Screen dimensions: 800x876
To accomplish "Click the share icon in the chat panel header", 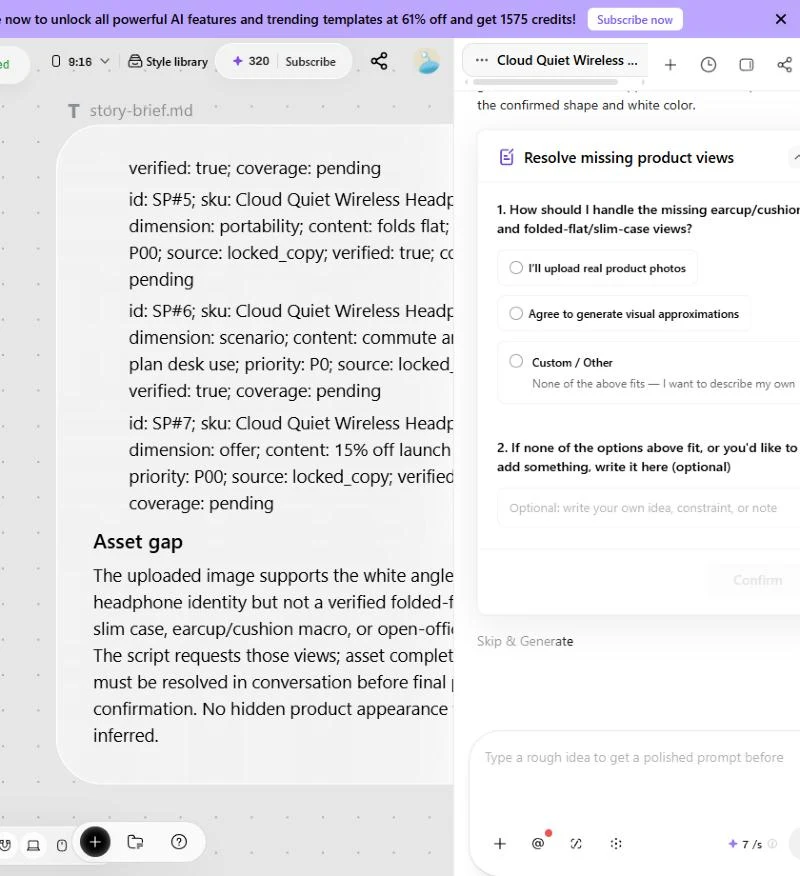I will [784, 65].
